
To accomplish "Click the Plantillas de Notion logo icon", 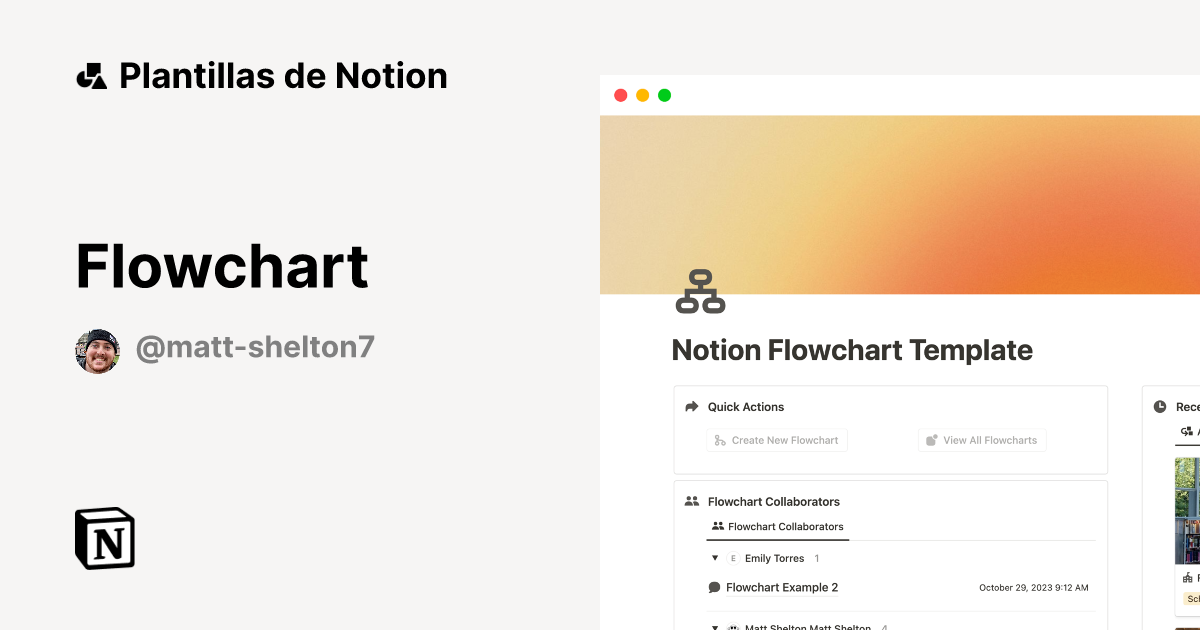I will coord(93,74).
